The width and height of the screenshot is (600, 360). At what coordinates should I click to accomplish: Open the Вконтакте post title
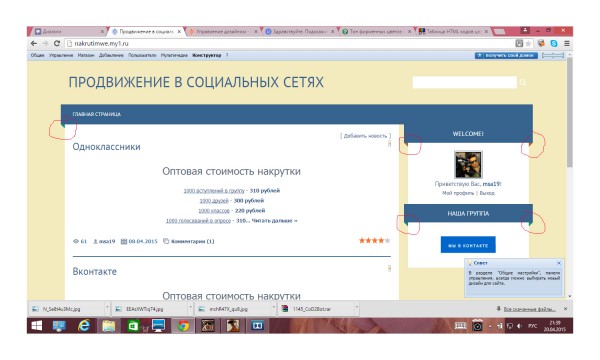(x=95, y=271)
